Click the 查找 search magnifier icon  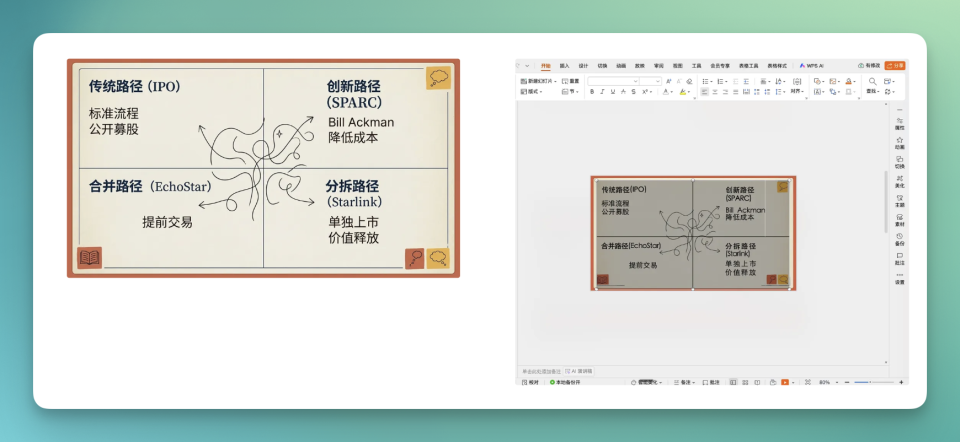click(872, 81)
